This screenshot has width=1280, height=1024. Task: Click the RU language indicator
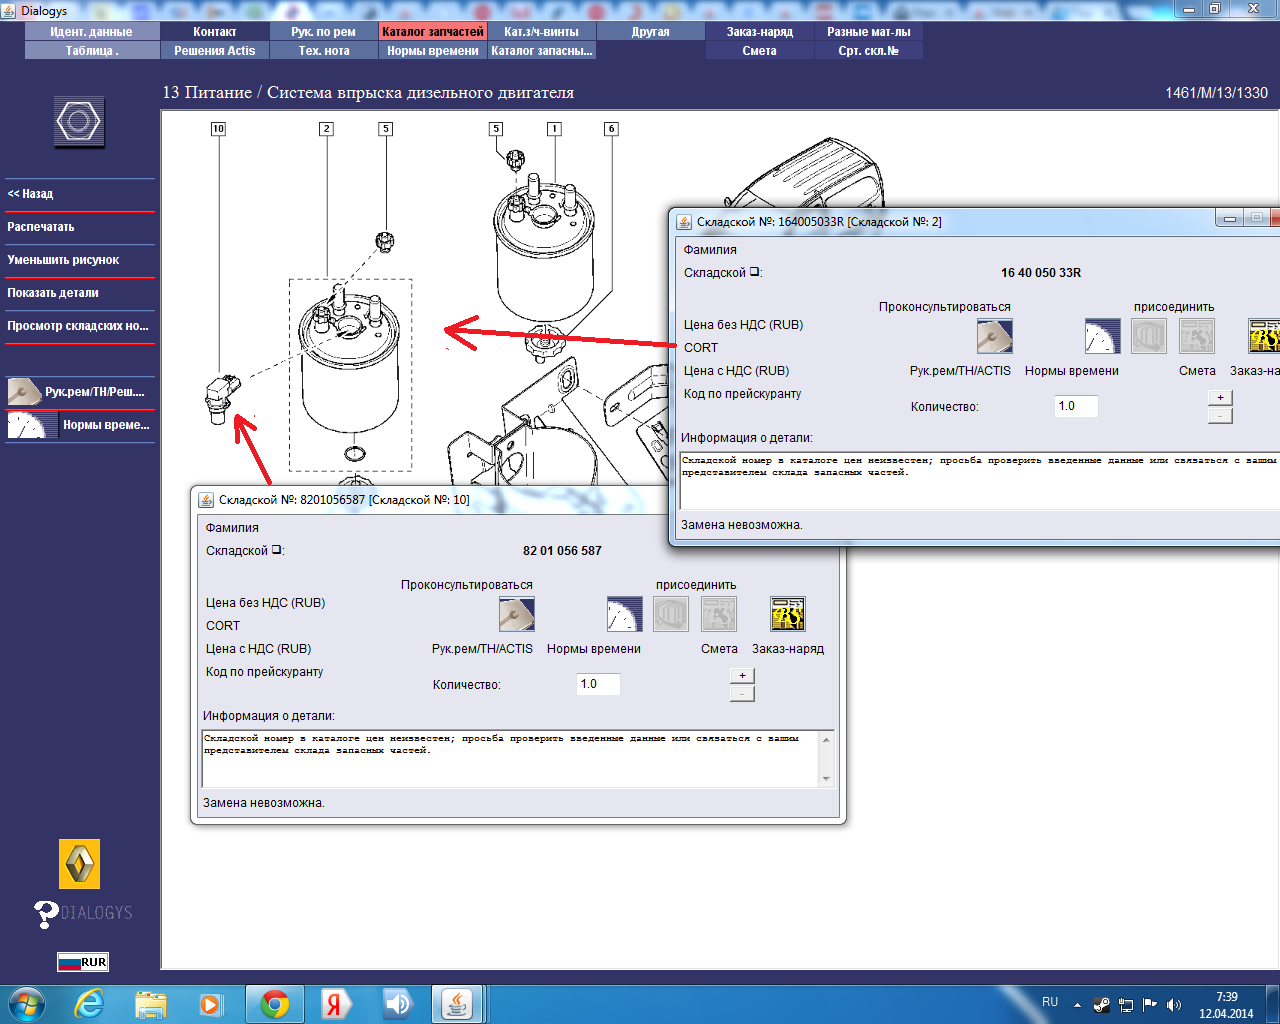point(1050,1002)
